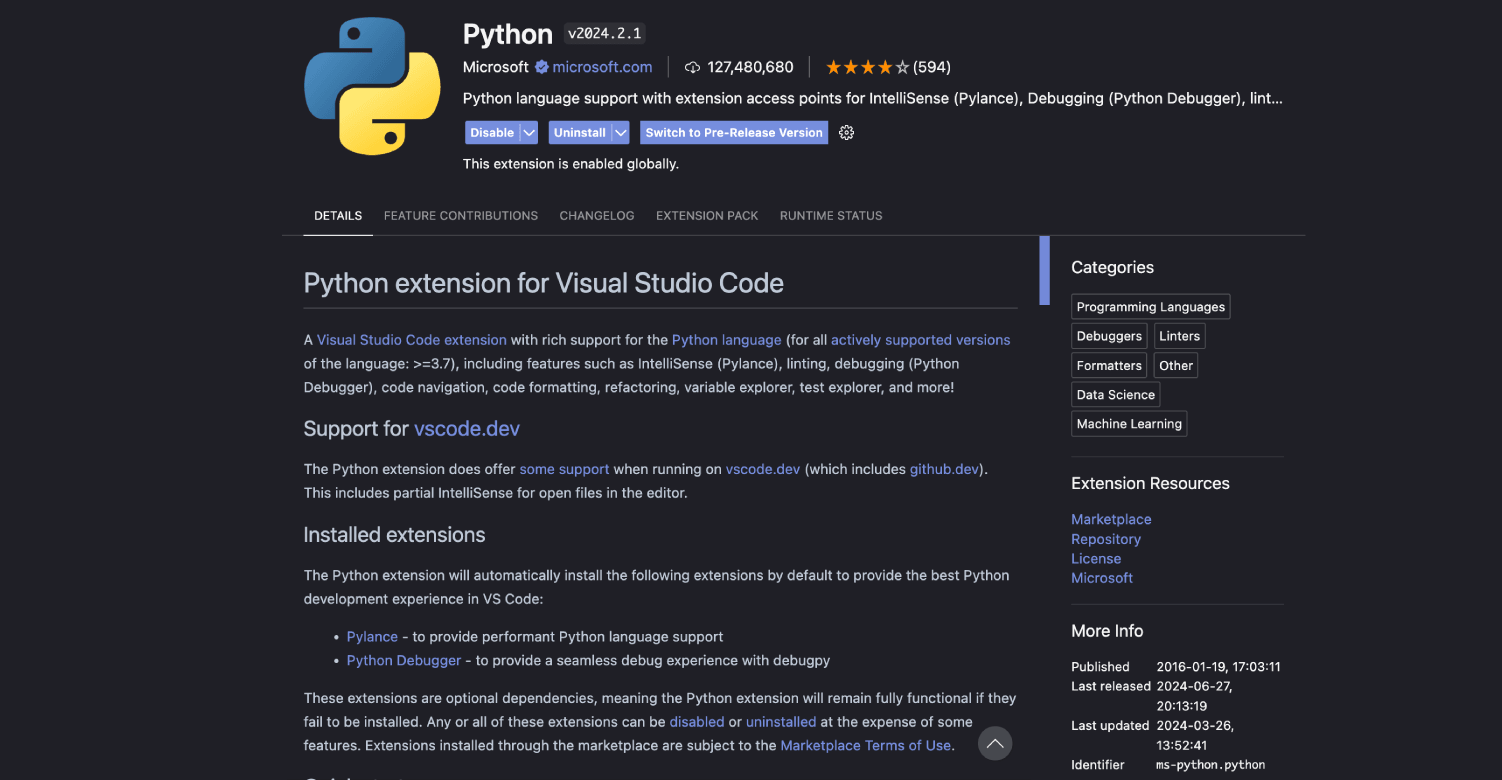Screen dimensions: 1502x780
Task: Open the Extension Pack tab
Action: point(707,216)
